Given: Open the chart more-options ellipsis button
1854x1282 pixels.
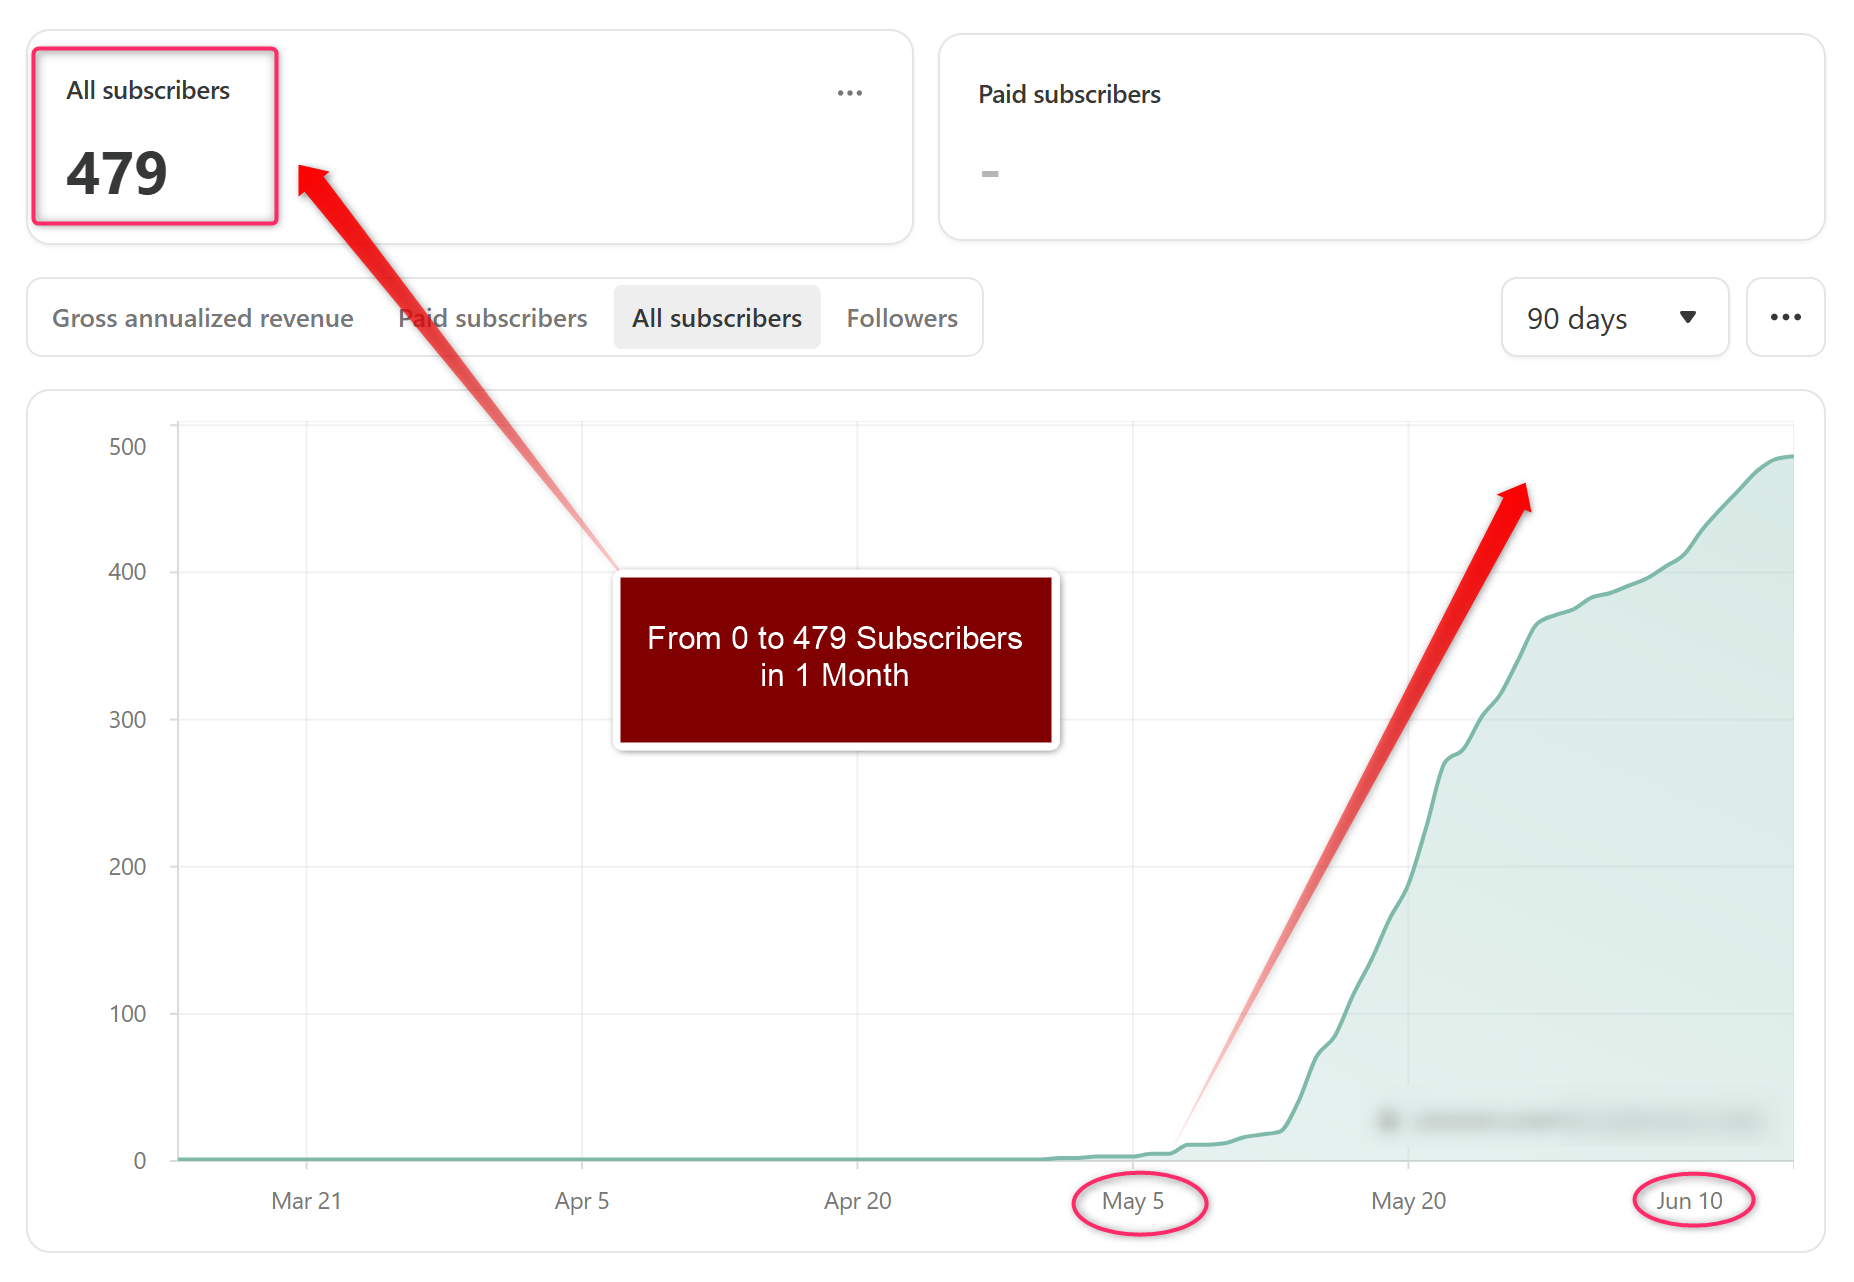Looking at the screenshot, I should (1785, 317).
